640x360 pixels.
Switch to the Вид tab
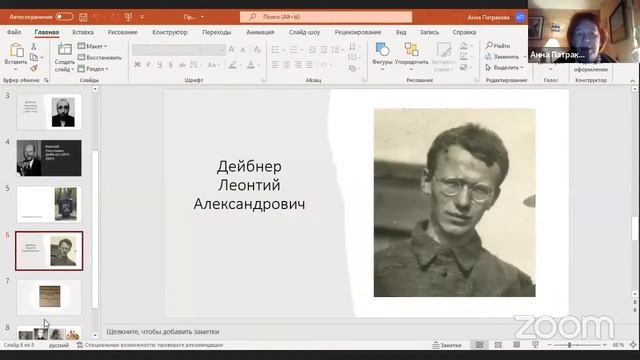tap(401, 32)
